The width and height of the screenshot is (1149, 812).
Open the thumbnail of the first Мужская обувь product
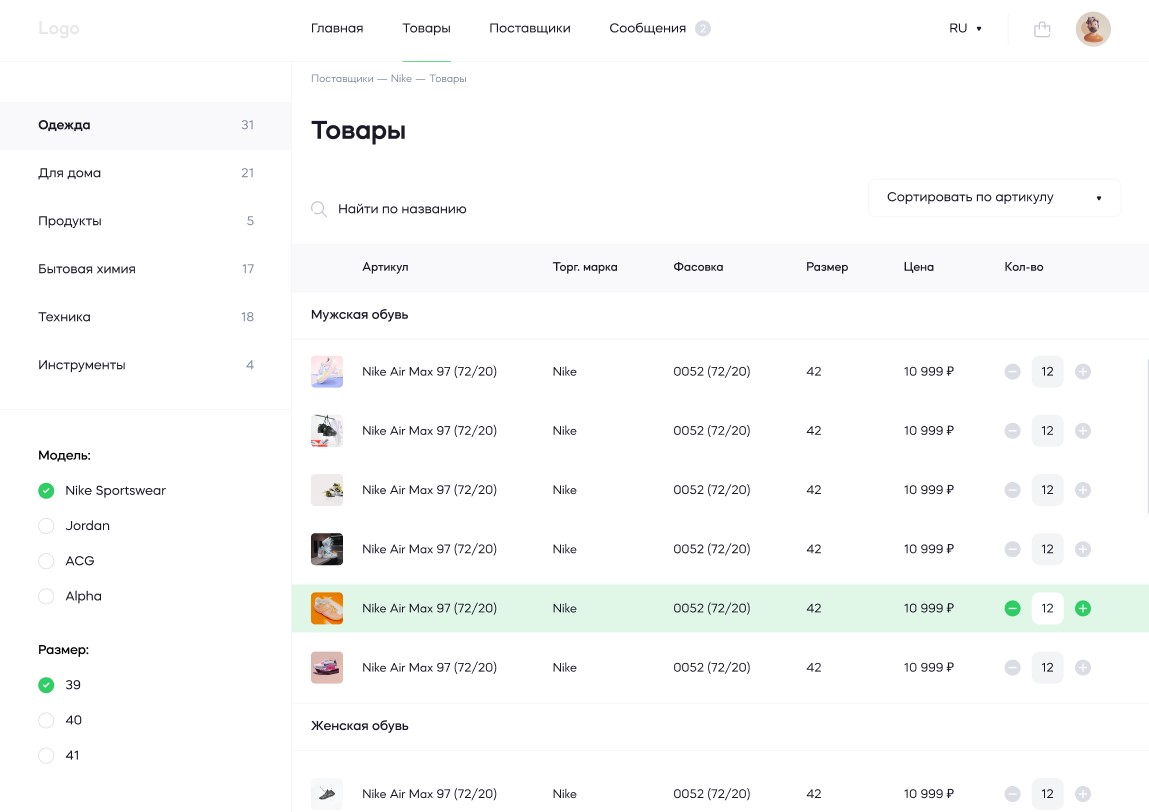(x=327, y=372)
